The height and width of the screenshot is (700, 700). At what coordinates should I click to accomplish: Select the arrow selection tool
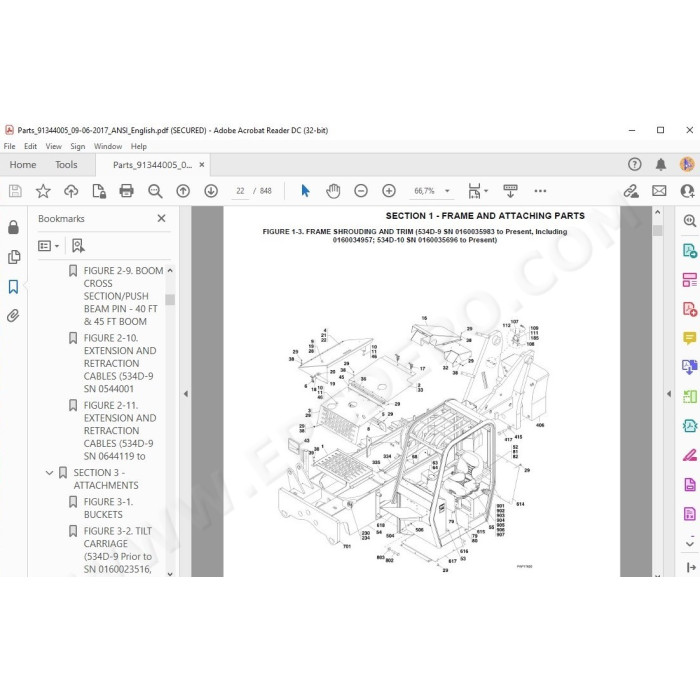(305, 191)
